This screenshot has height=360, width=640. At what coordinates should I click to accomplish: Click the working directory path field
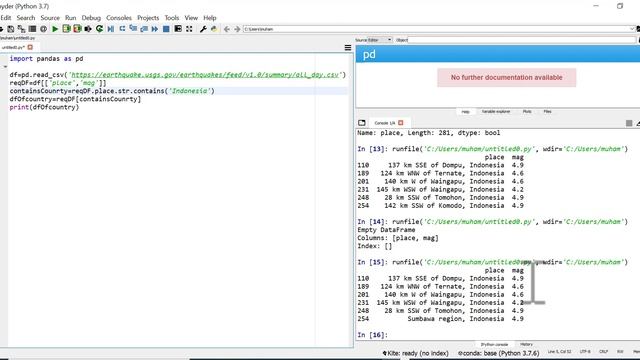pos(438,29)
